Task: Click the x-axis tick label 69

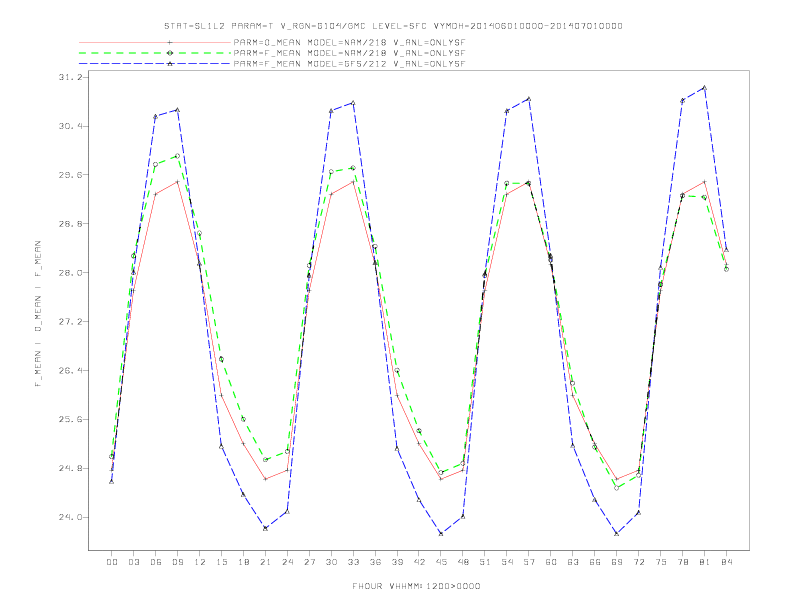Action: (617, 562)
